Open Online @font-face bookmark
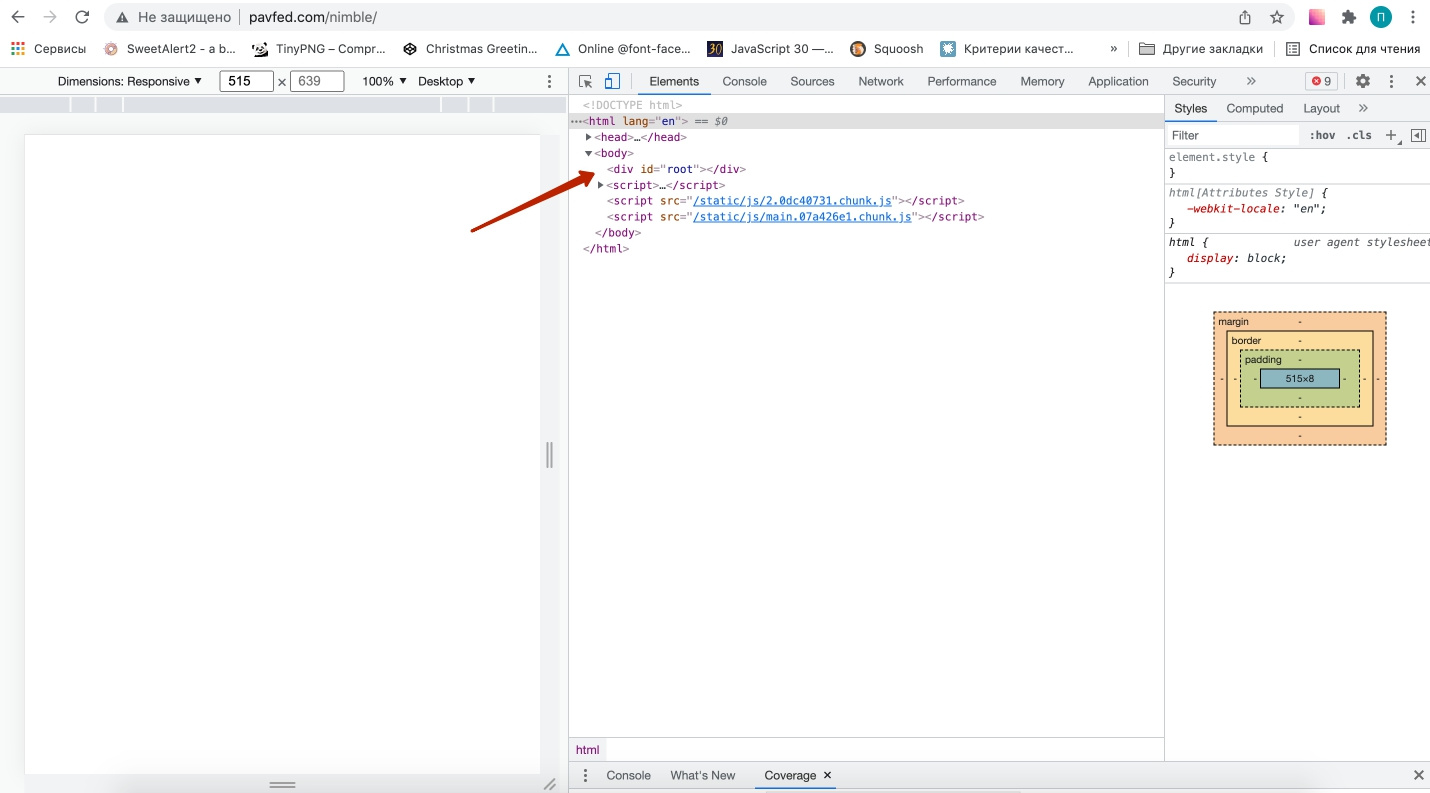 (623, 48)
